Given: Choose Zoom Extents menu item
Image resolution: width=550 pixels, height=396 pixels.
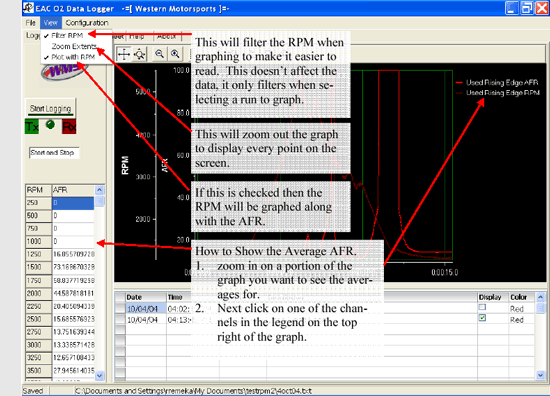Looking at the screenshot, I should (x=74, y=46).
